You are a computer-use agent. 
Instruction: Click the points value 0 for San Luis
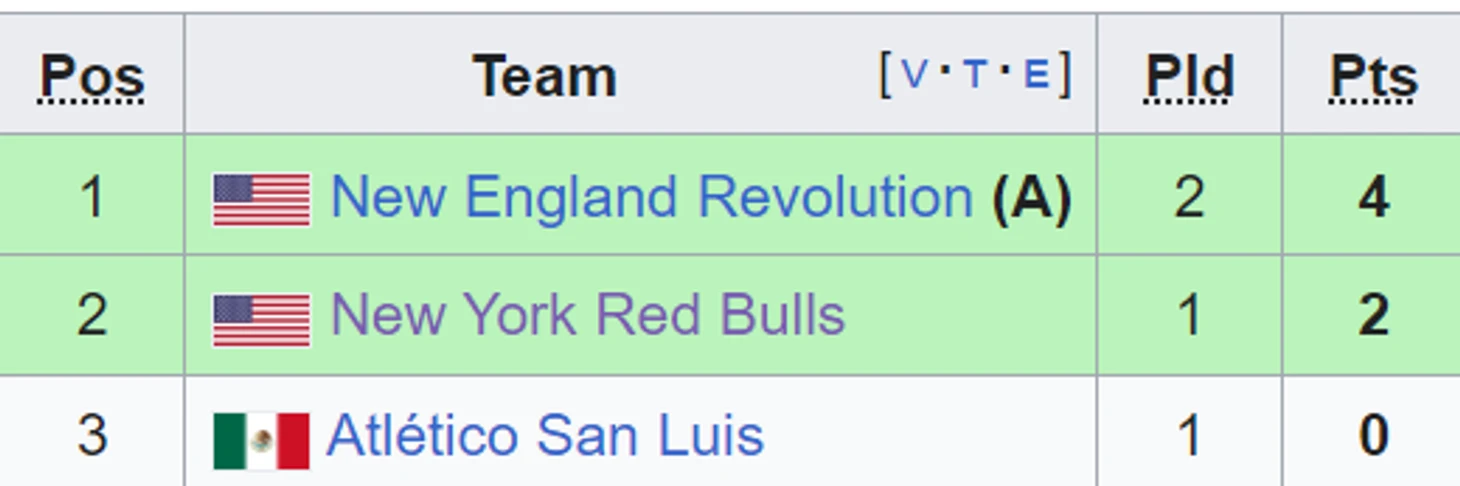click(1373, 436)
